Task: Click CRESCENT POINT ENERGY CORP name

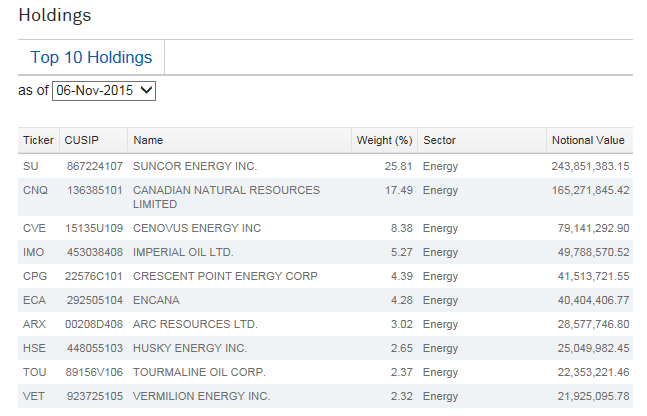Action: (225, 276)
